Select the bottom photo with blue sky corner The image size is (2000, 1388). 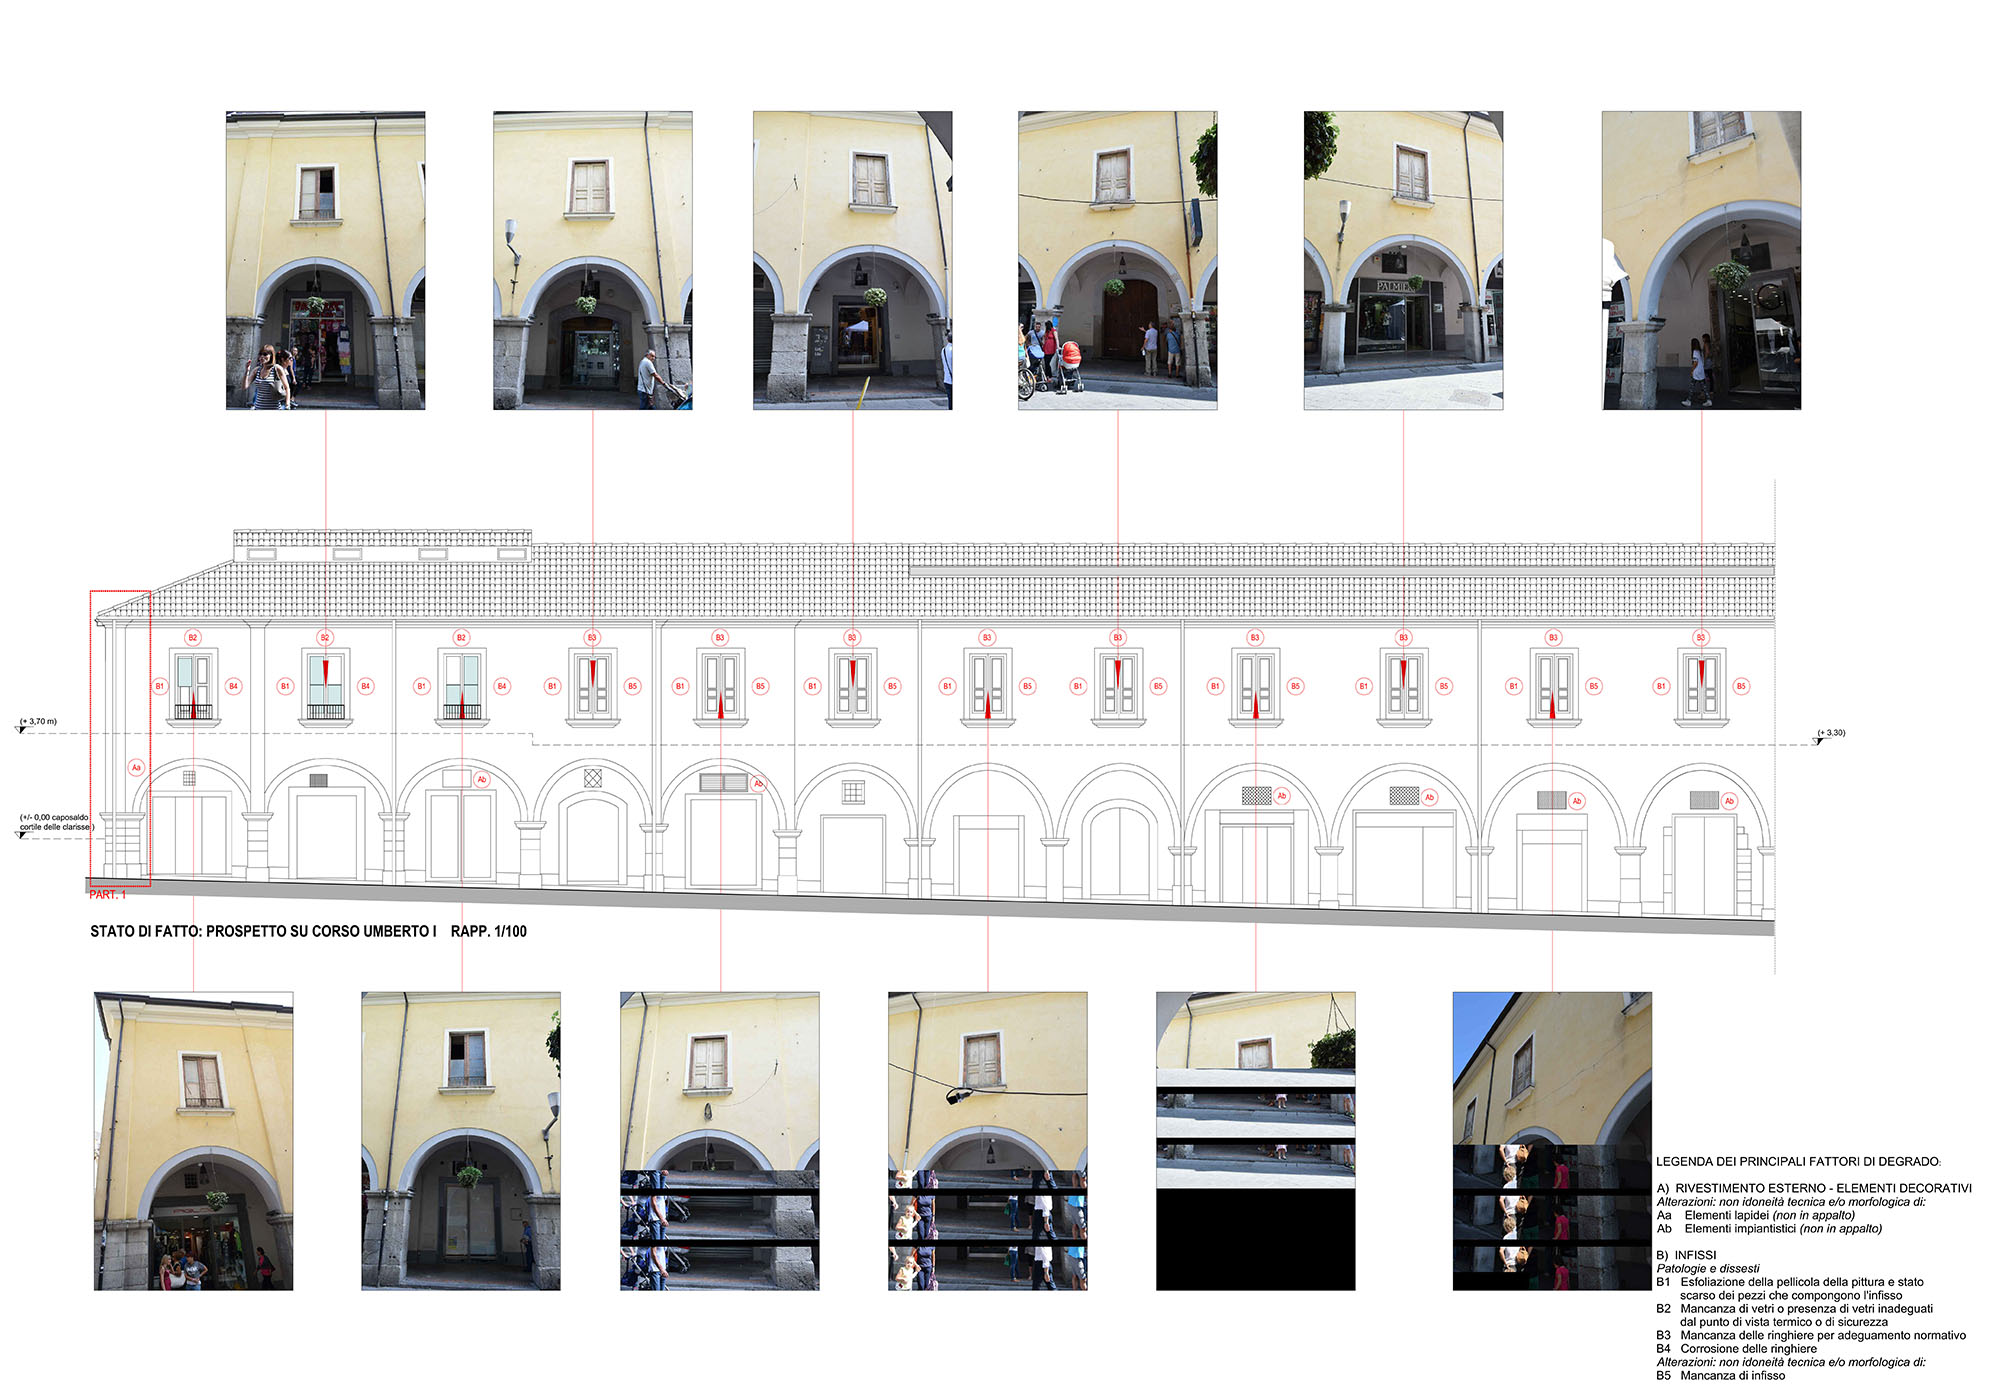[x=1551, y=1141]
